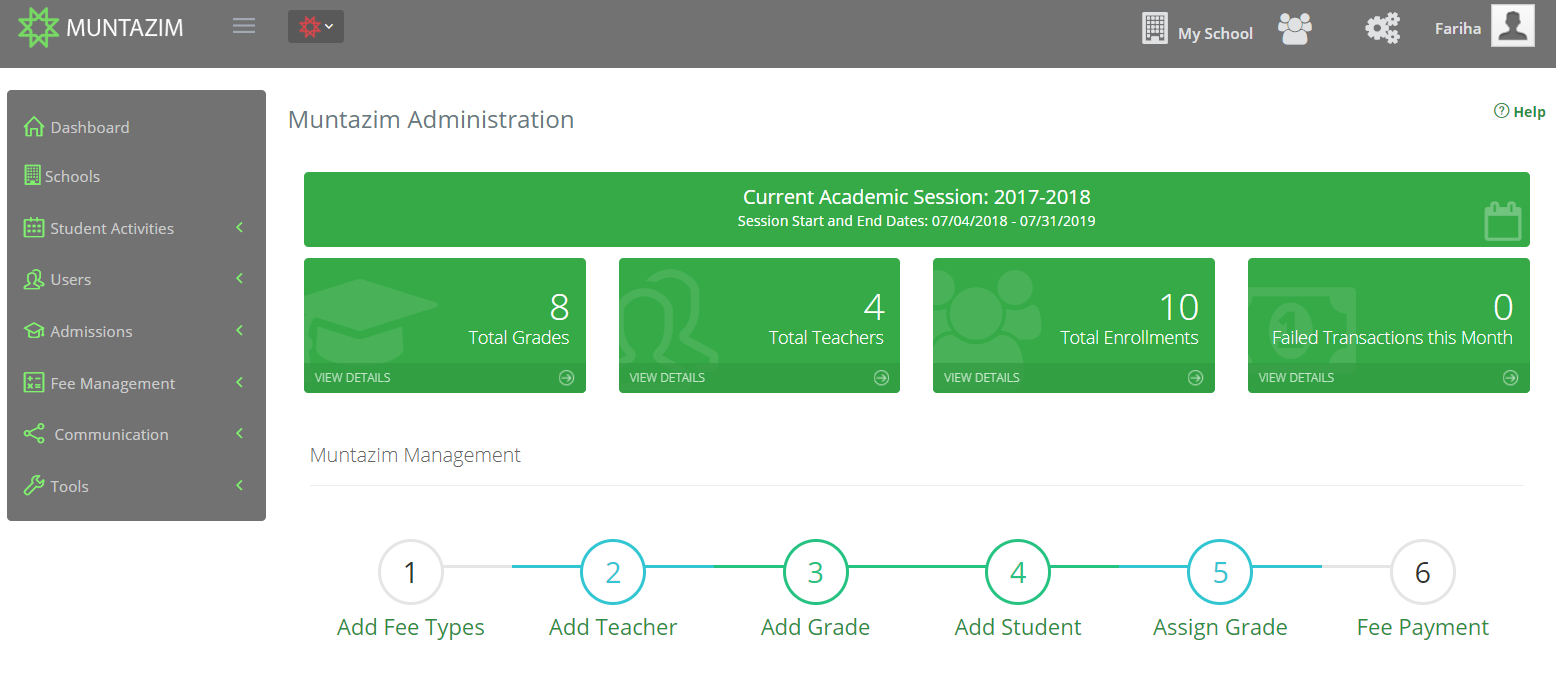Expand the Admissions chevron

pos(240,331)
